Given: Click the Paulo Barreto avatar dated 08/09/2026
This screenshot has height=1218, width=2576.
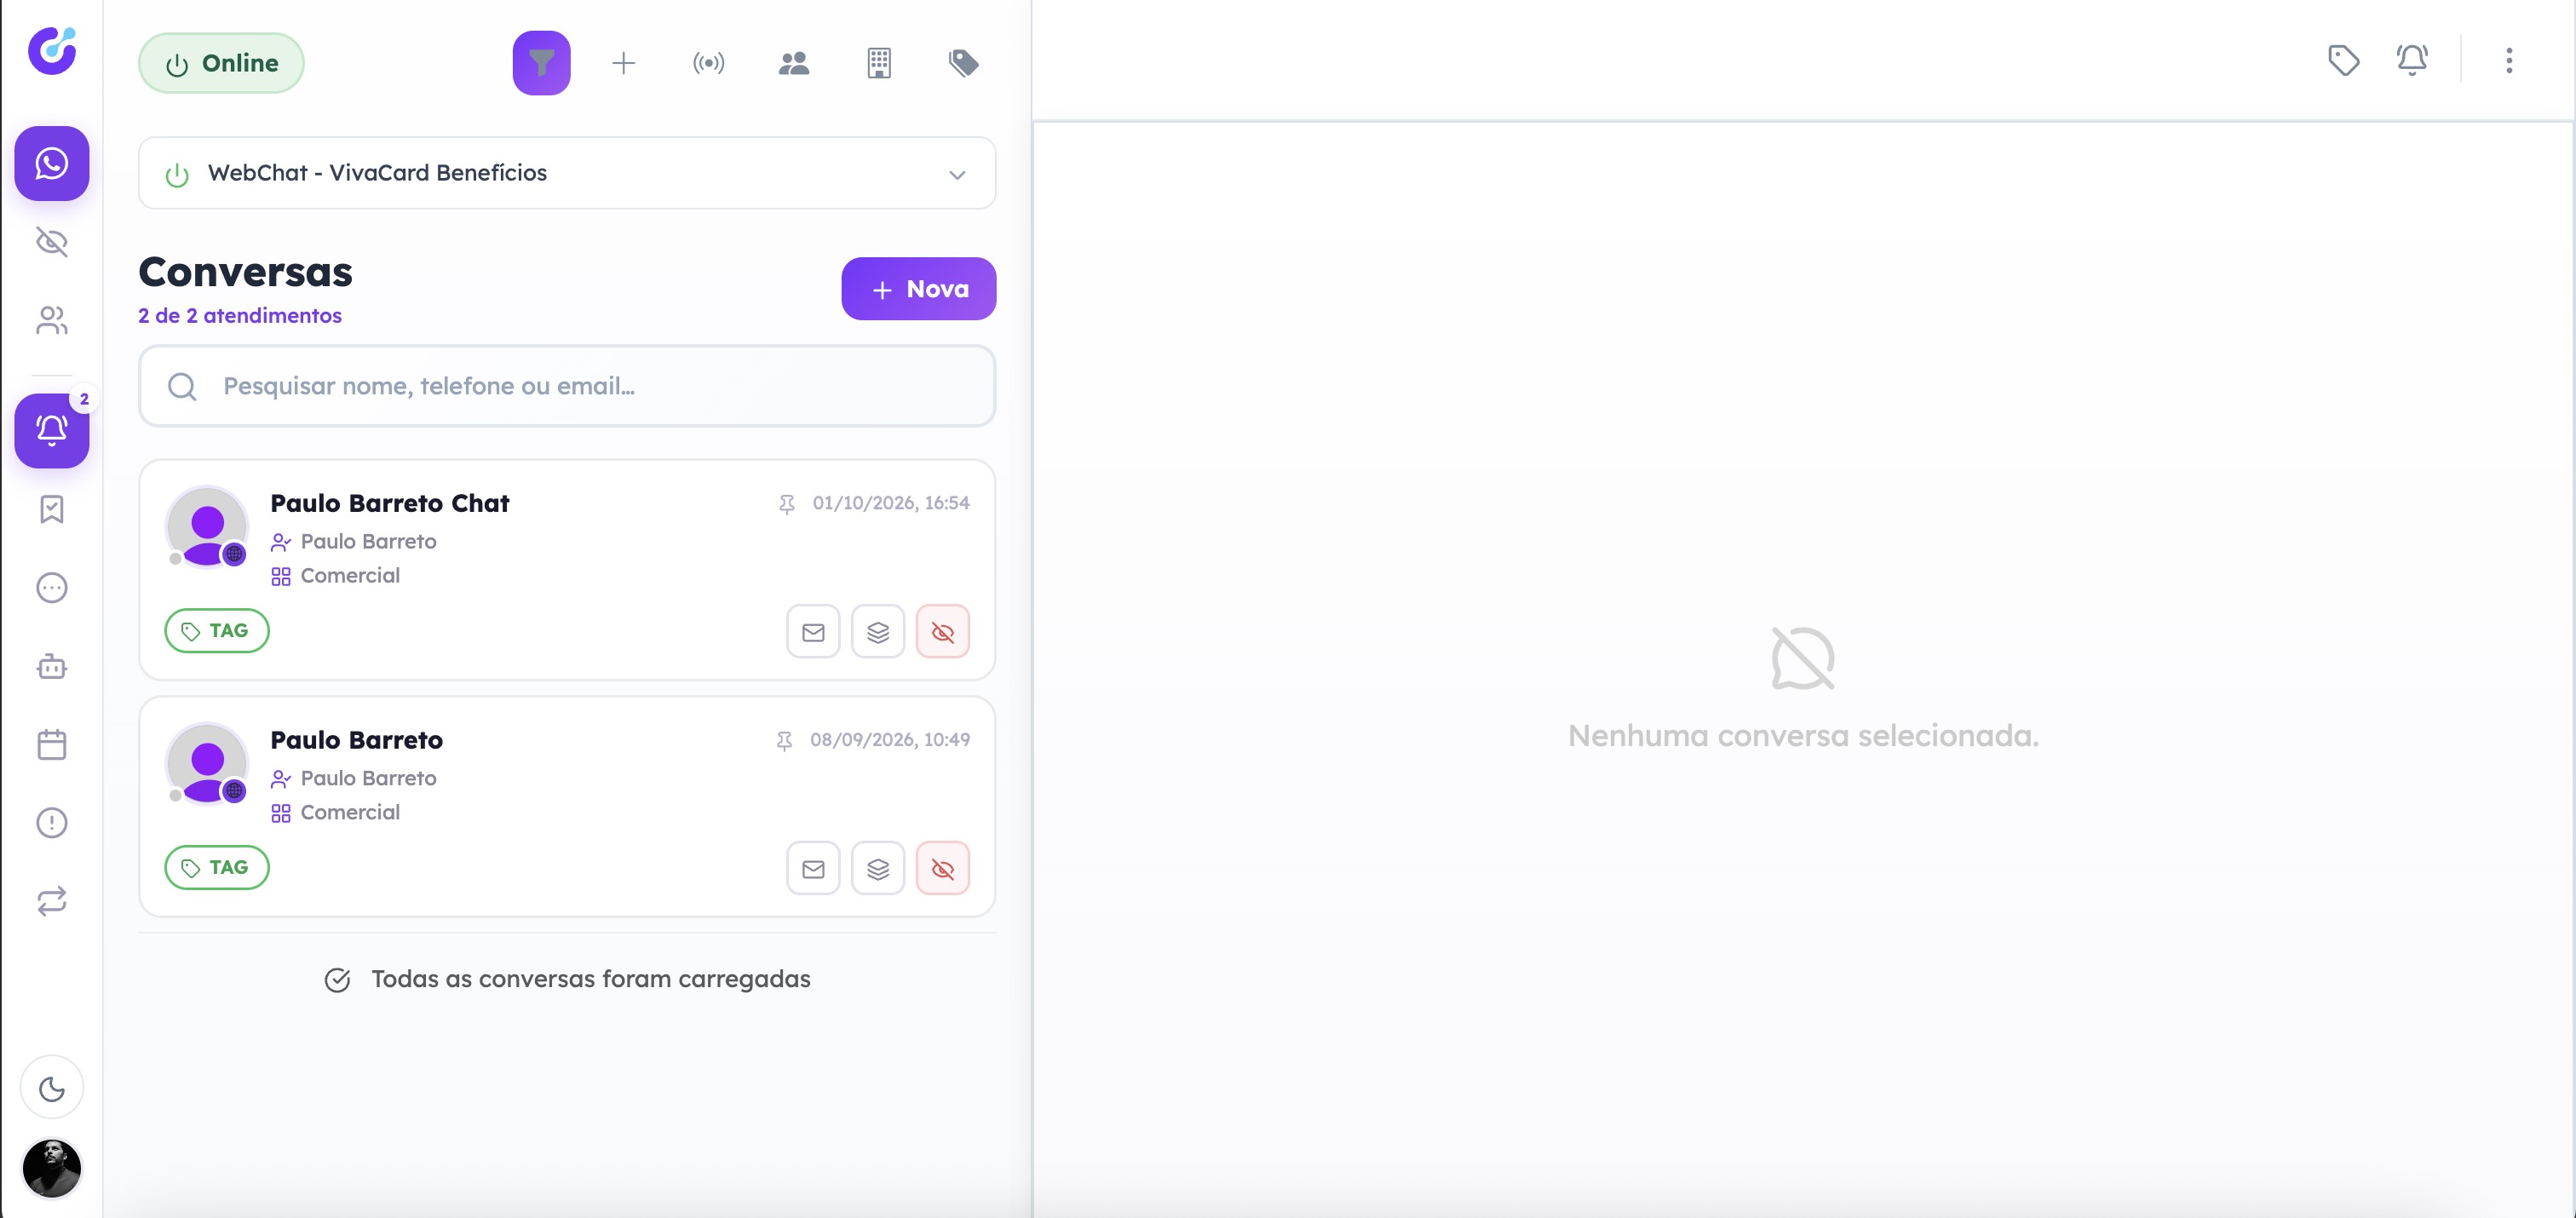Looking at the screenshot, I should [x=207, y=764].
